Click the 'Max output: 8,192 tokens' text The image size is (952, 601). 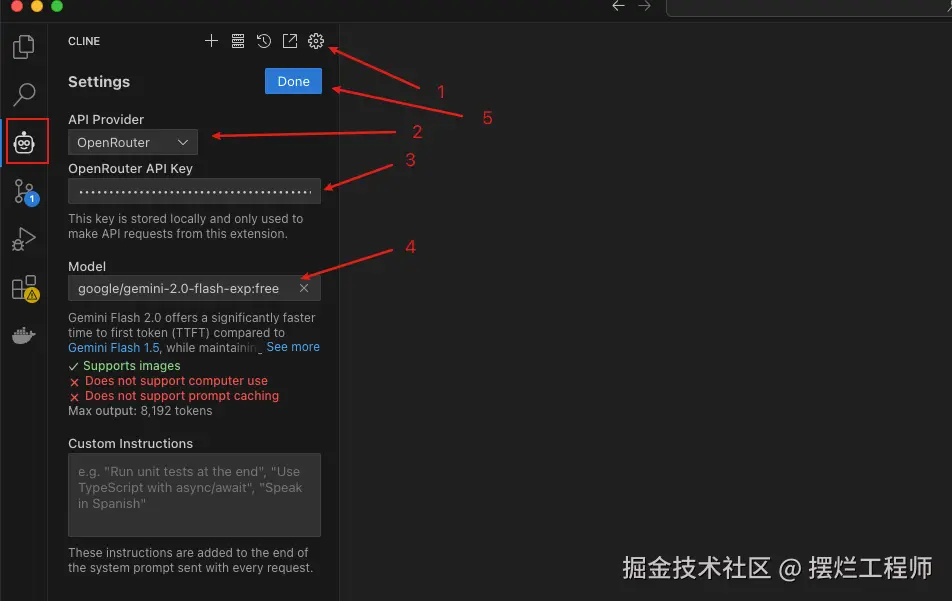[140, 411]
